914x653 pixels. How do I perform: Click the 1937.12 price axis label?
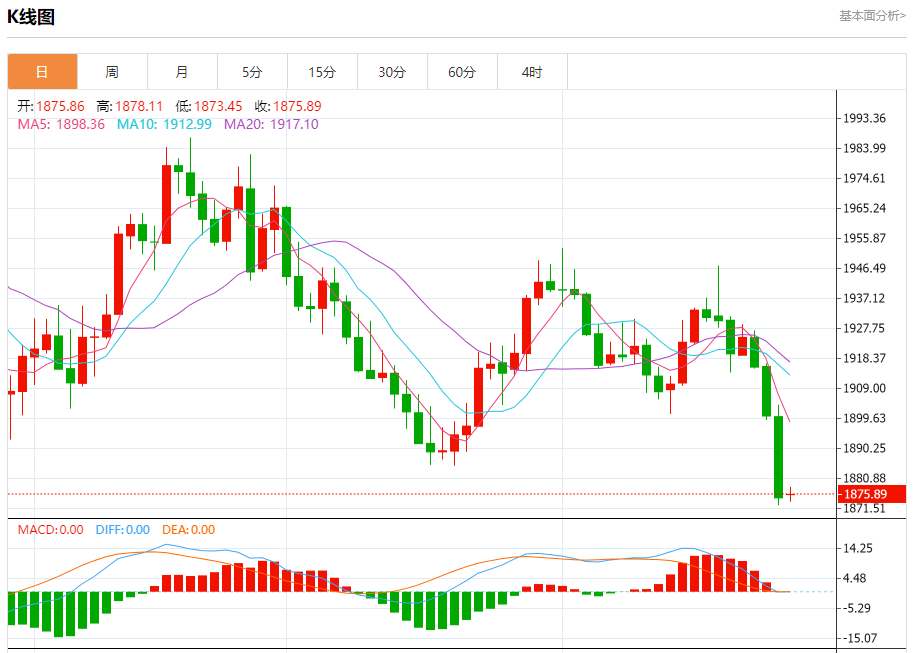[x=864, y=298]
